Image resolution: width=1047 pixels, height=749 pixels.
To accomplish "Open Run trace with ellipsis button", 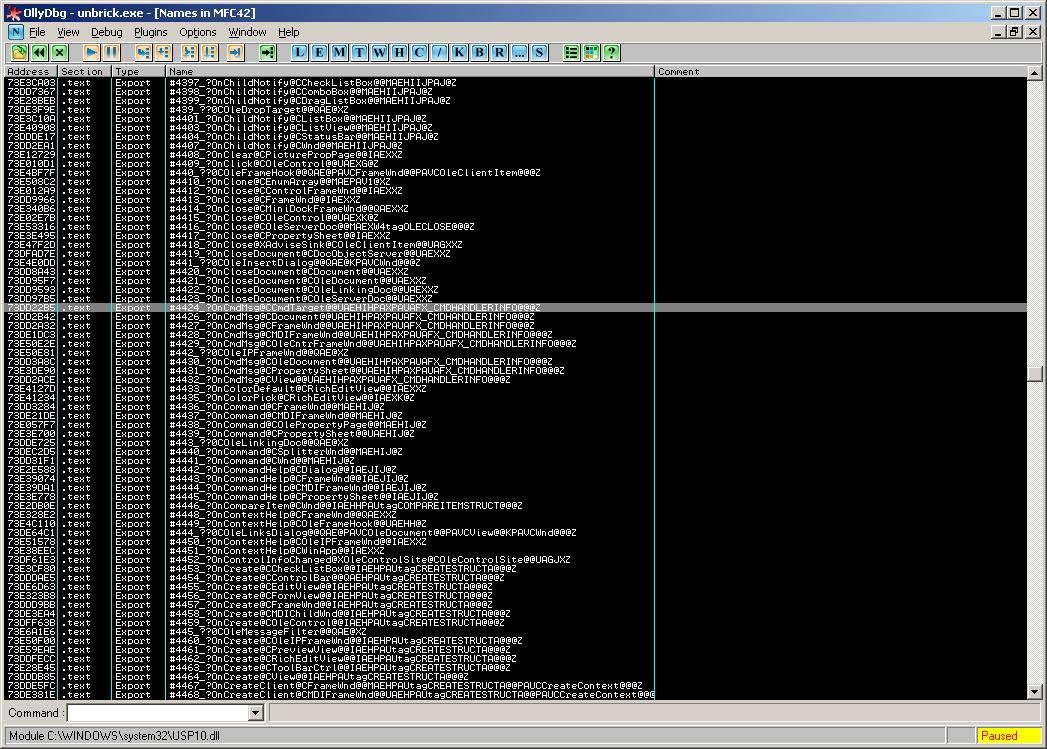I will (519, 52).
